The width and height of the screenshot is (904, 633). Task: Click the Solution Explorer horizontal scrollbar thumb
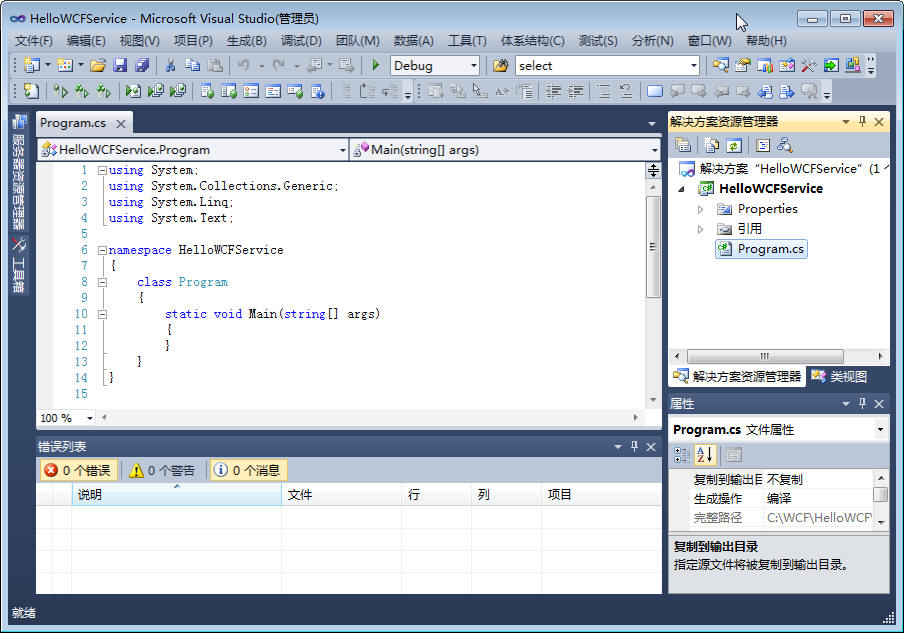[765, 356]
